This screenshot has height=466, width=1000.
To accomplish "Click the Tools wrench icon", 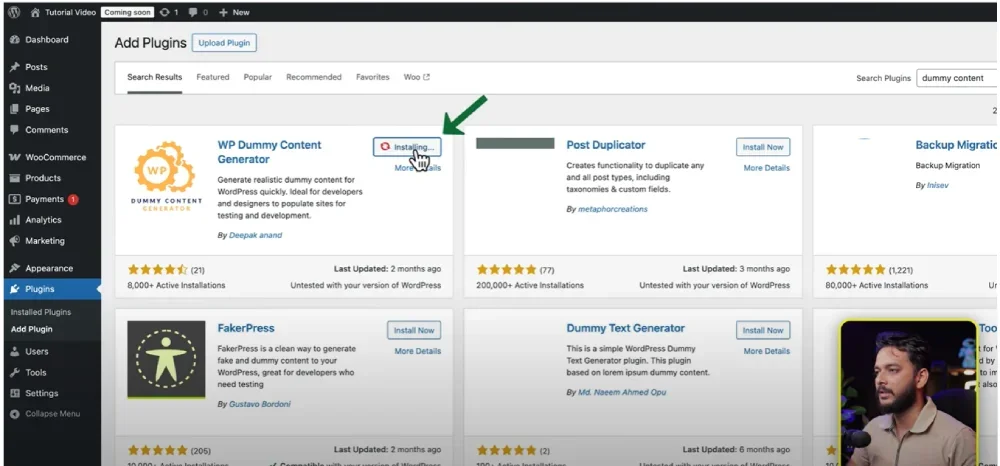I will click(15, 372).
